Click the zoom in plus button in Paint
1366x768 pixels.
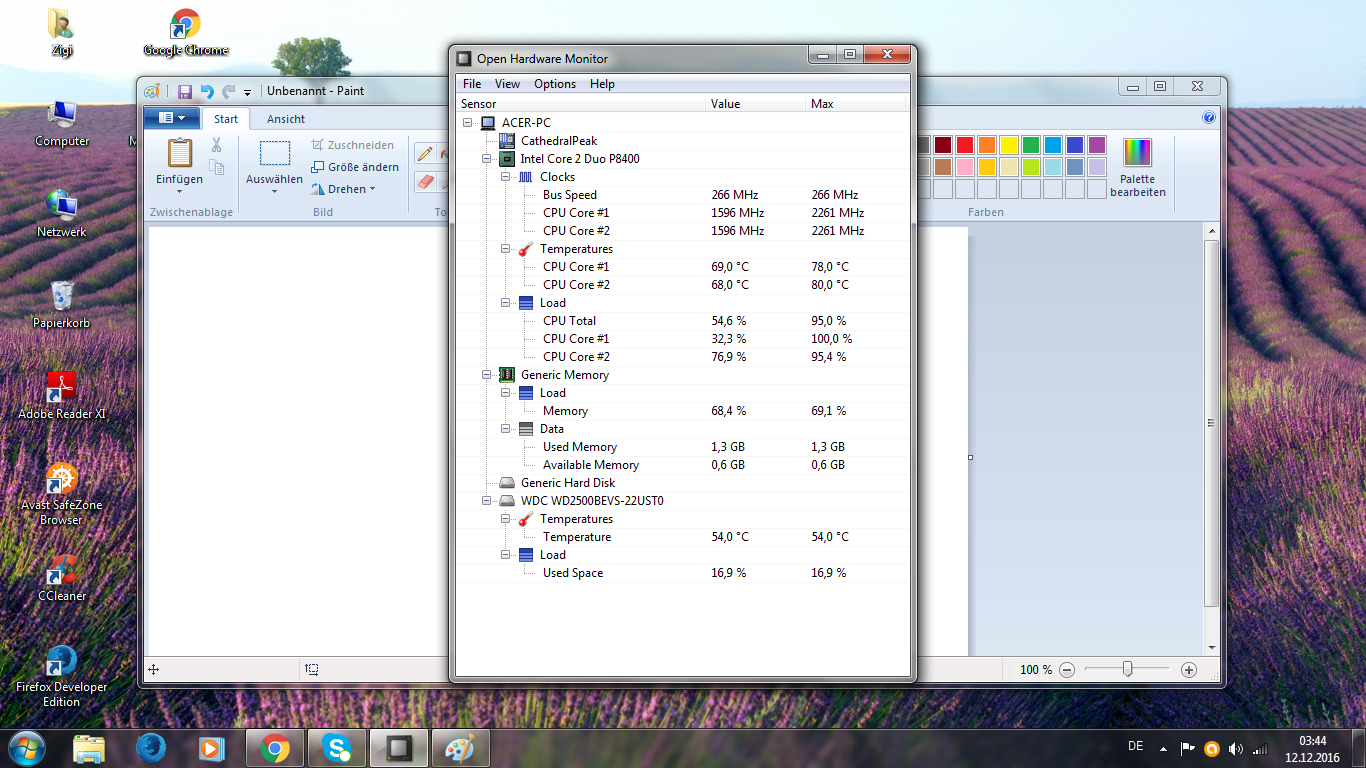click(x=1189, y=670)
